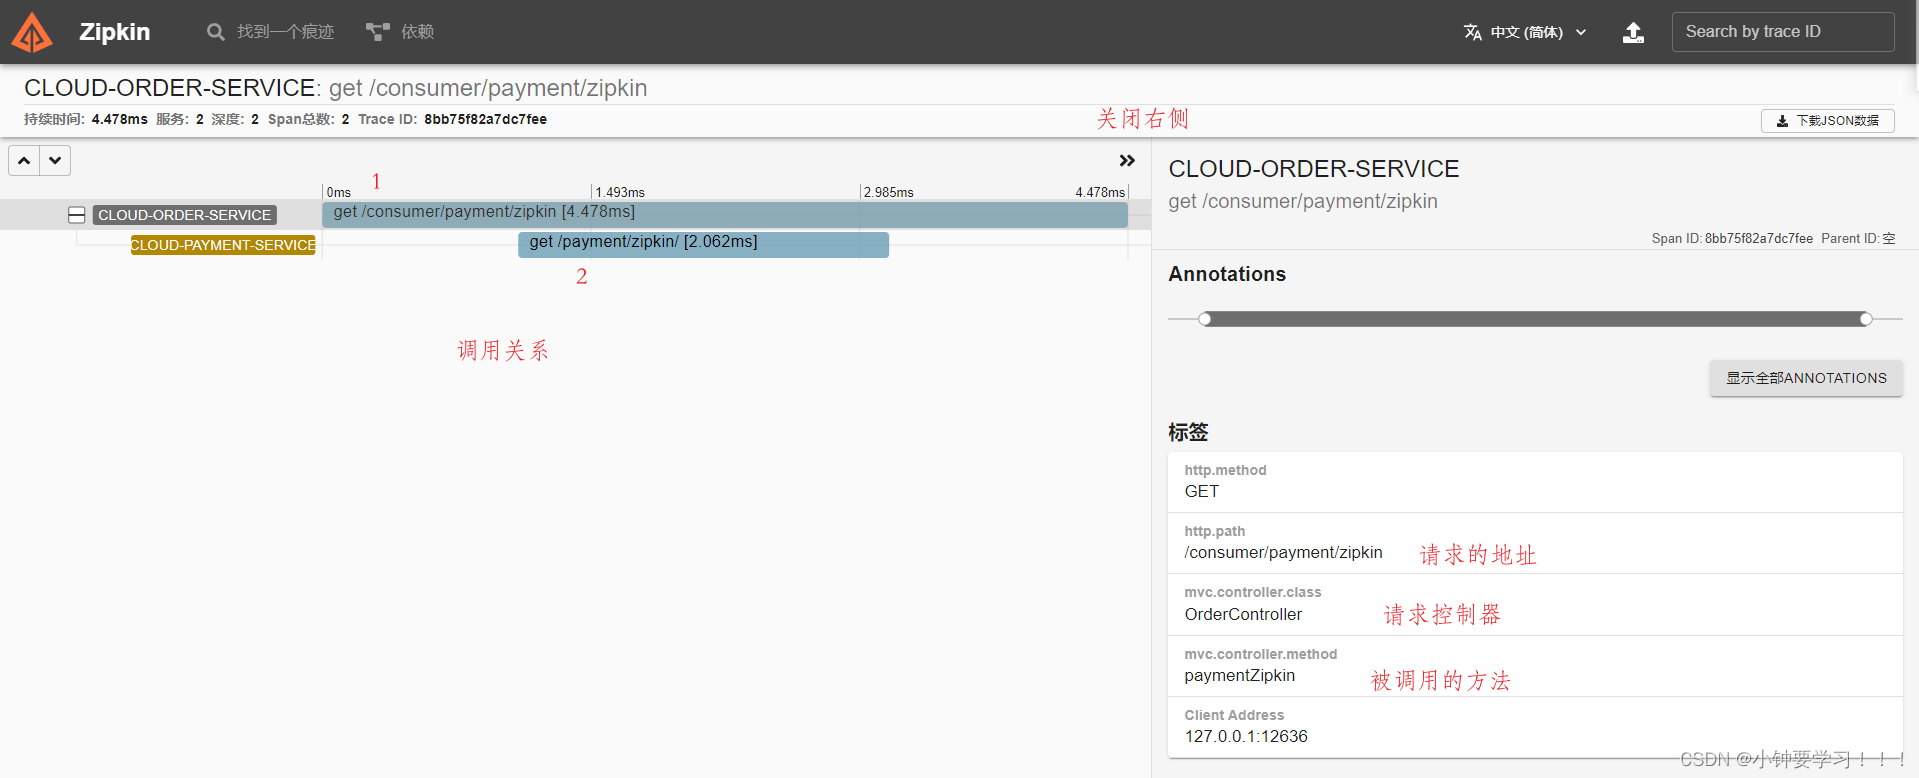Click the language translate icon
The height and width of the screenshot is (778, 1919).
(x=1472, y=32)
